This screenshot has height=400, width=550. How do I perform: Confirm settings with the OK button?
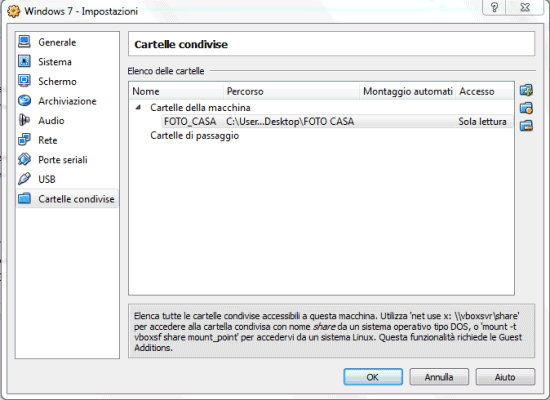(373, 377)
